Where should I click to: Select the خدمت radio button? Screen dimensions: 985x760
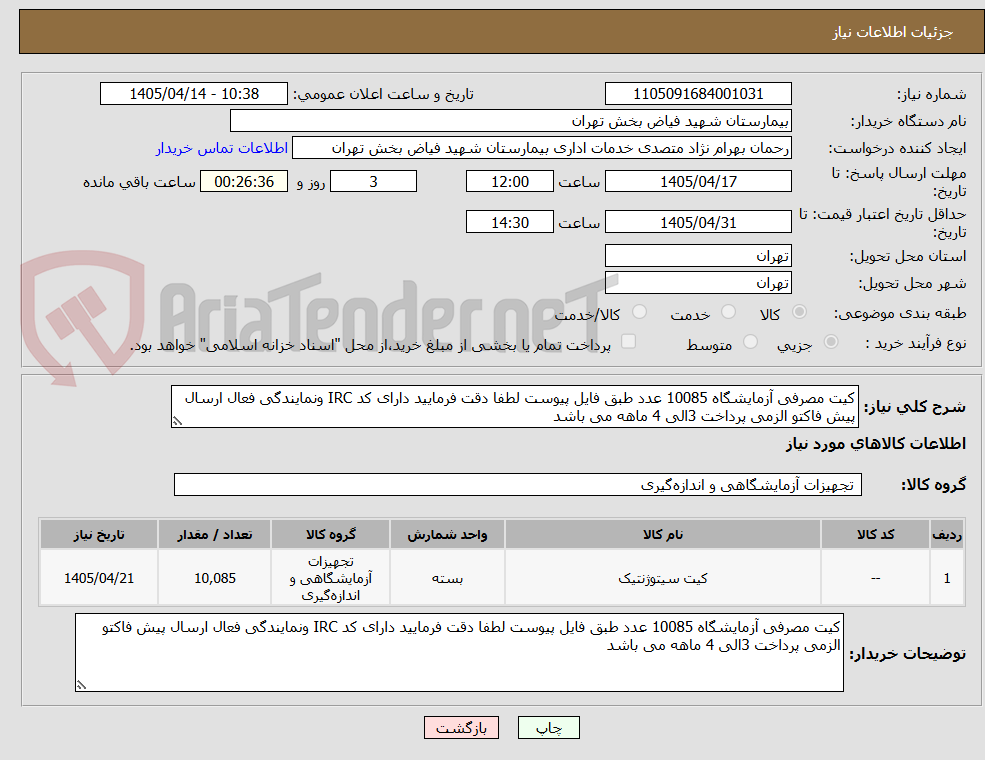pyautogui.click(x=729, y=312)
